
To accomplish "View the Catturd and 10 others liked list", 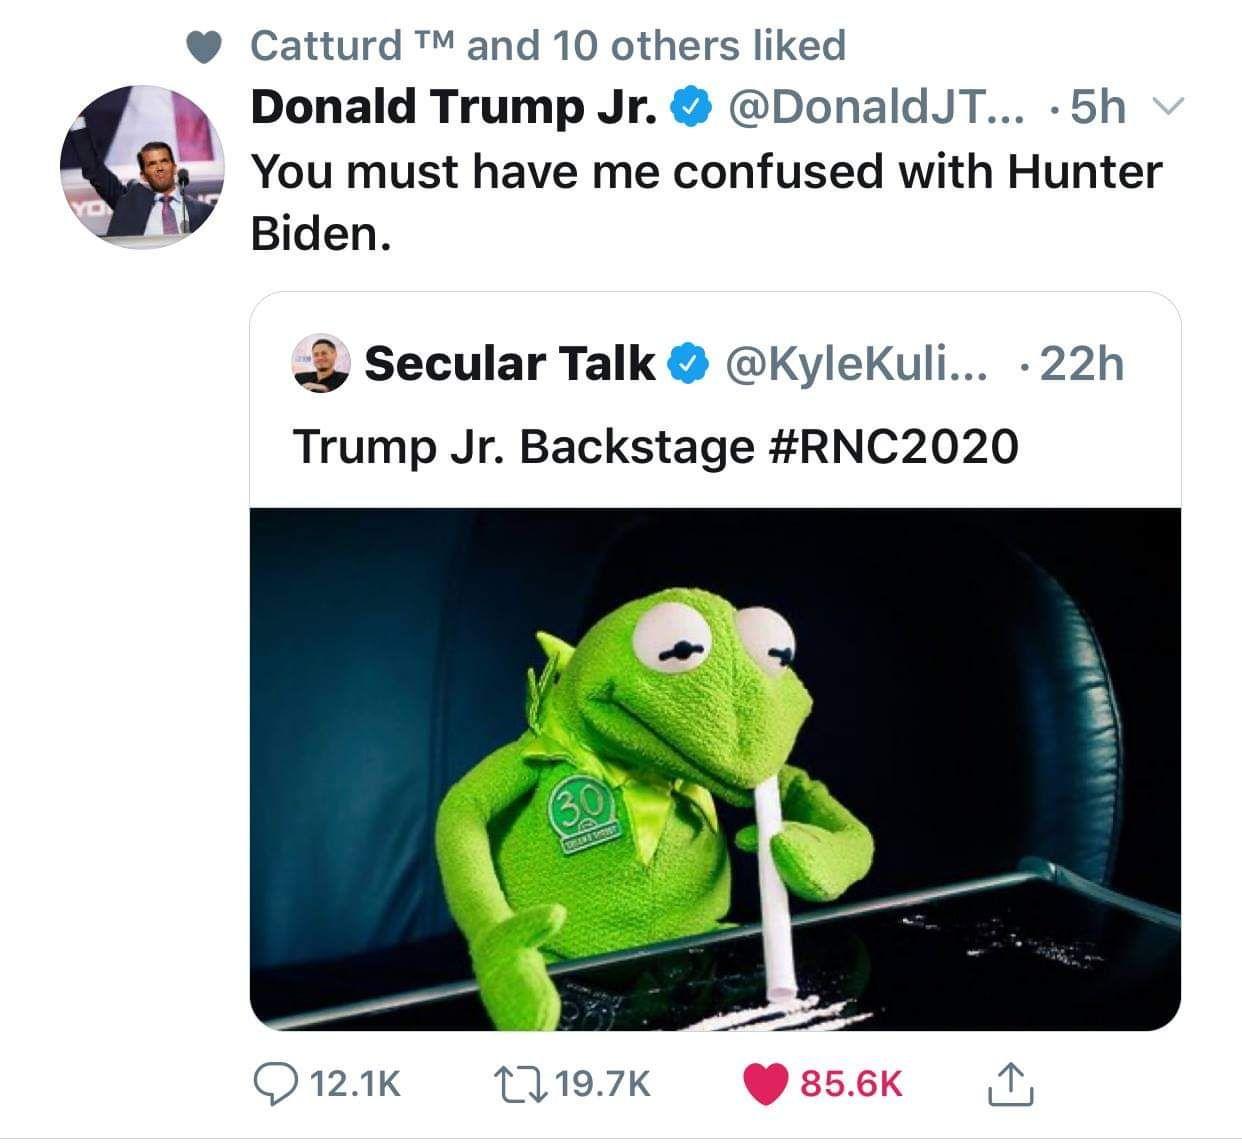I will [548, 45].
